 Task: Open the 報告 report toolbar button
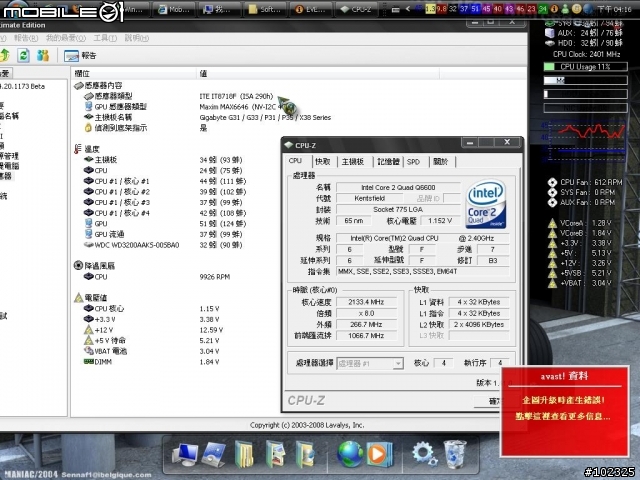point(80,56)
